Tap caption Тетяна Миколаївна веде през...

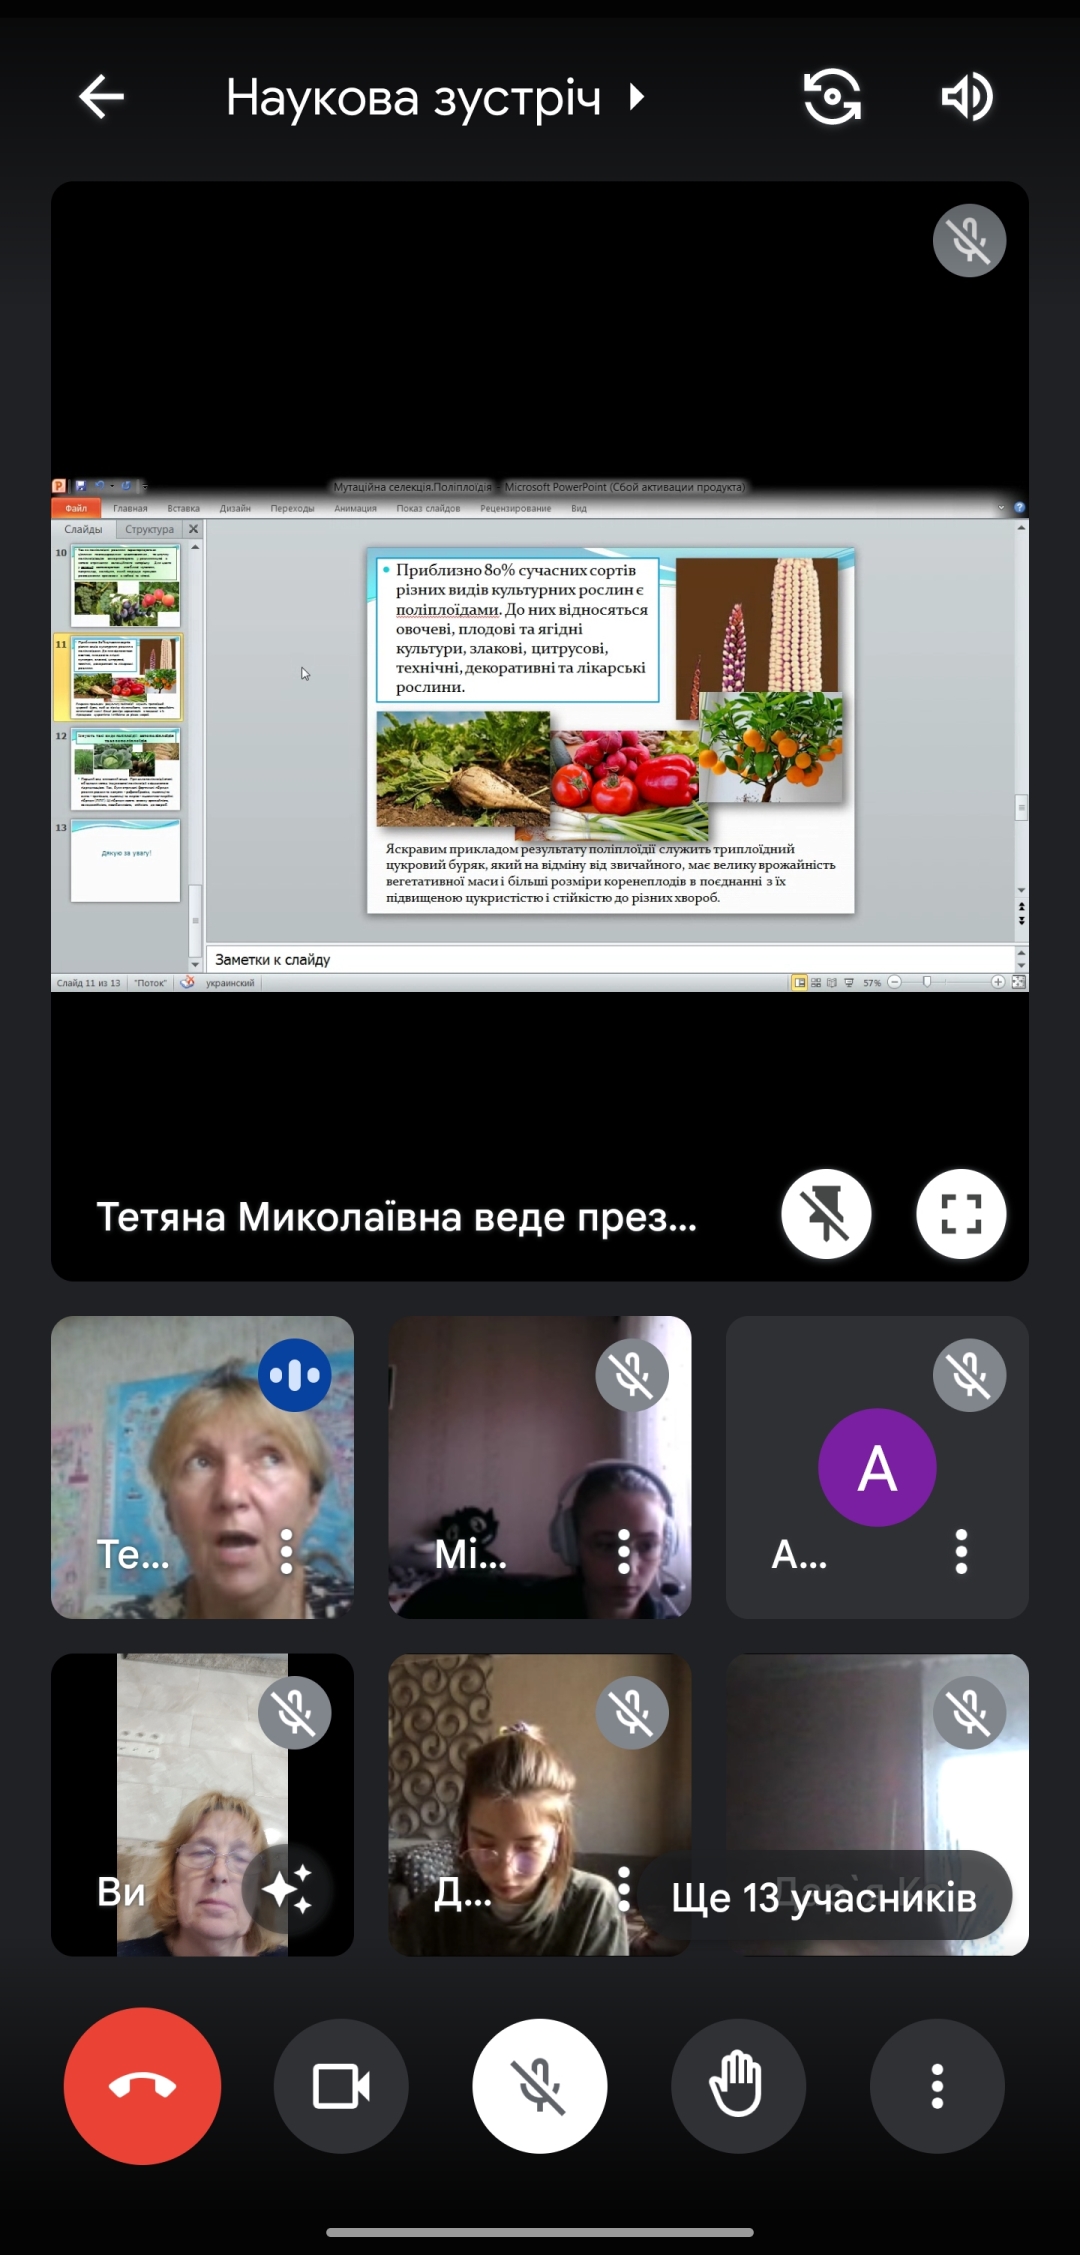pyautogui.click(x=396, y=1217)
